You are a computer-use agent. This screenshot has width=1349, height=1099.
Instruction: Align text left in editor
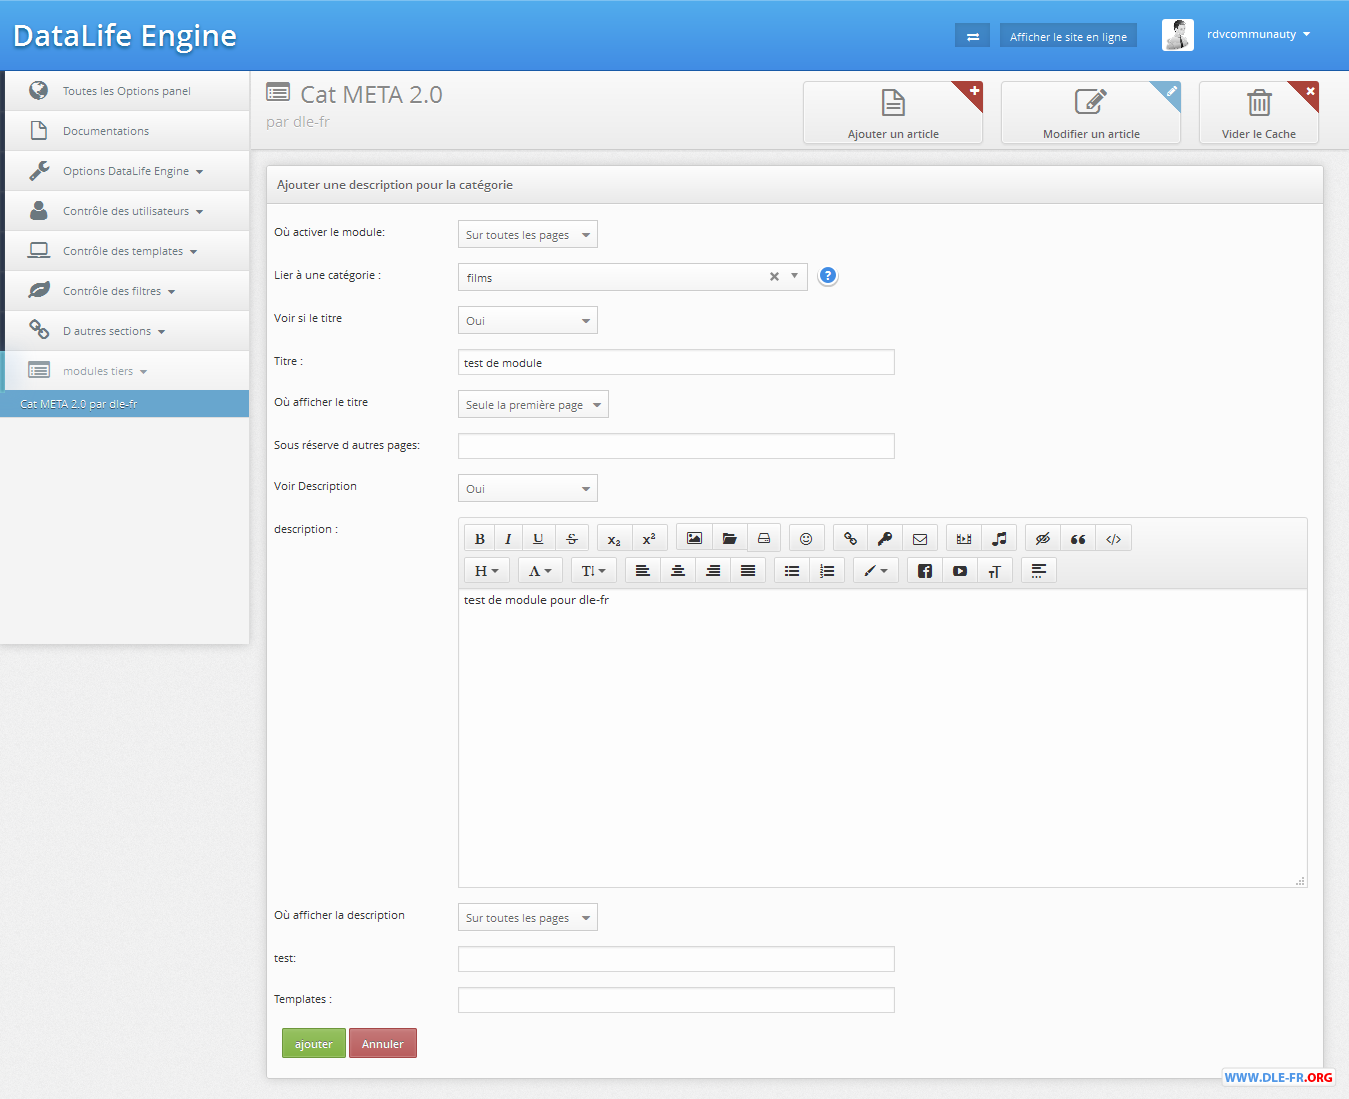(x=643, y=571)
